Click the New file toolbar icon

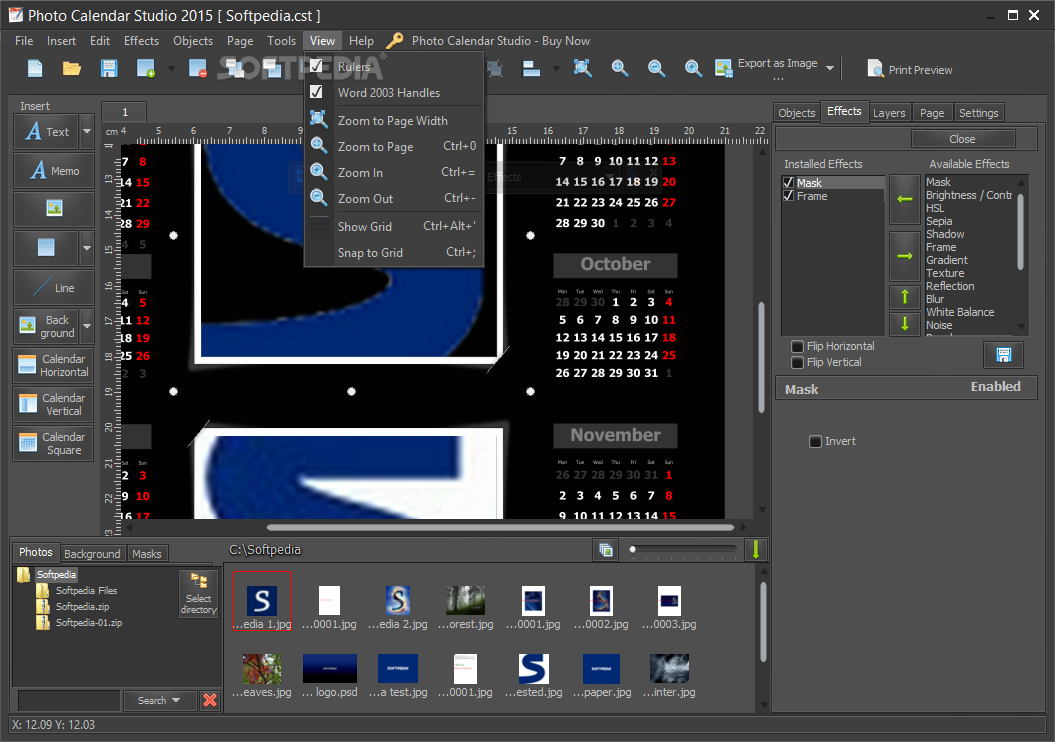click(x=35, y=69)
